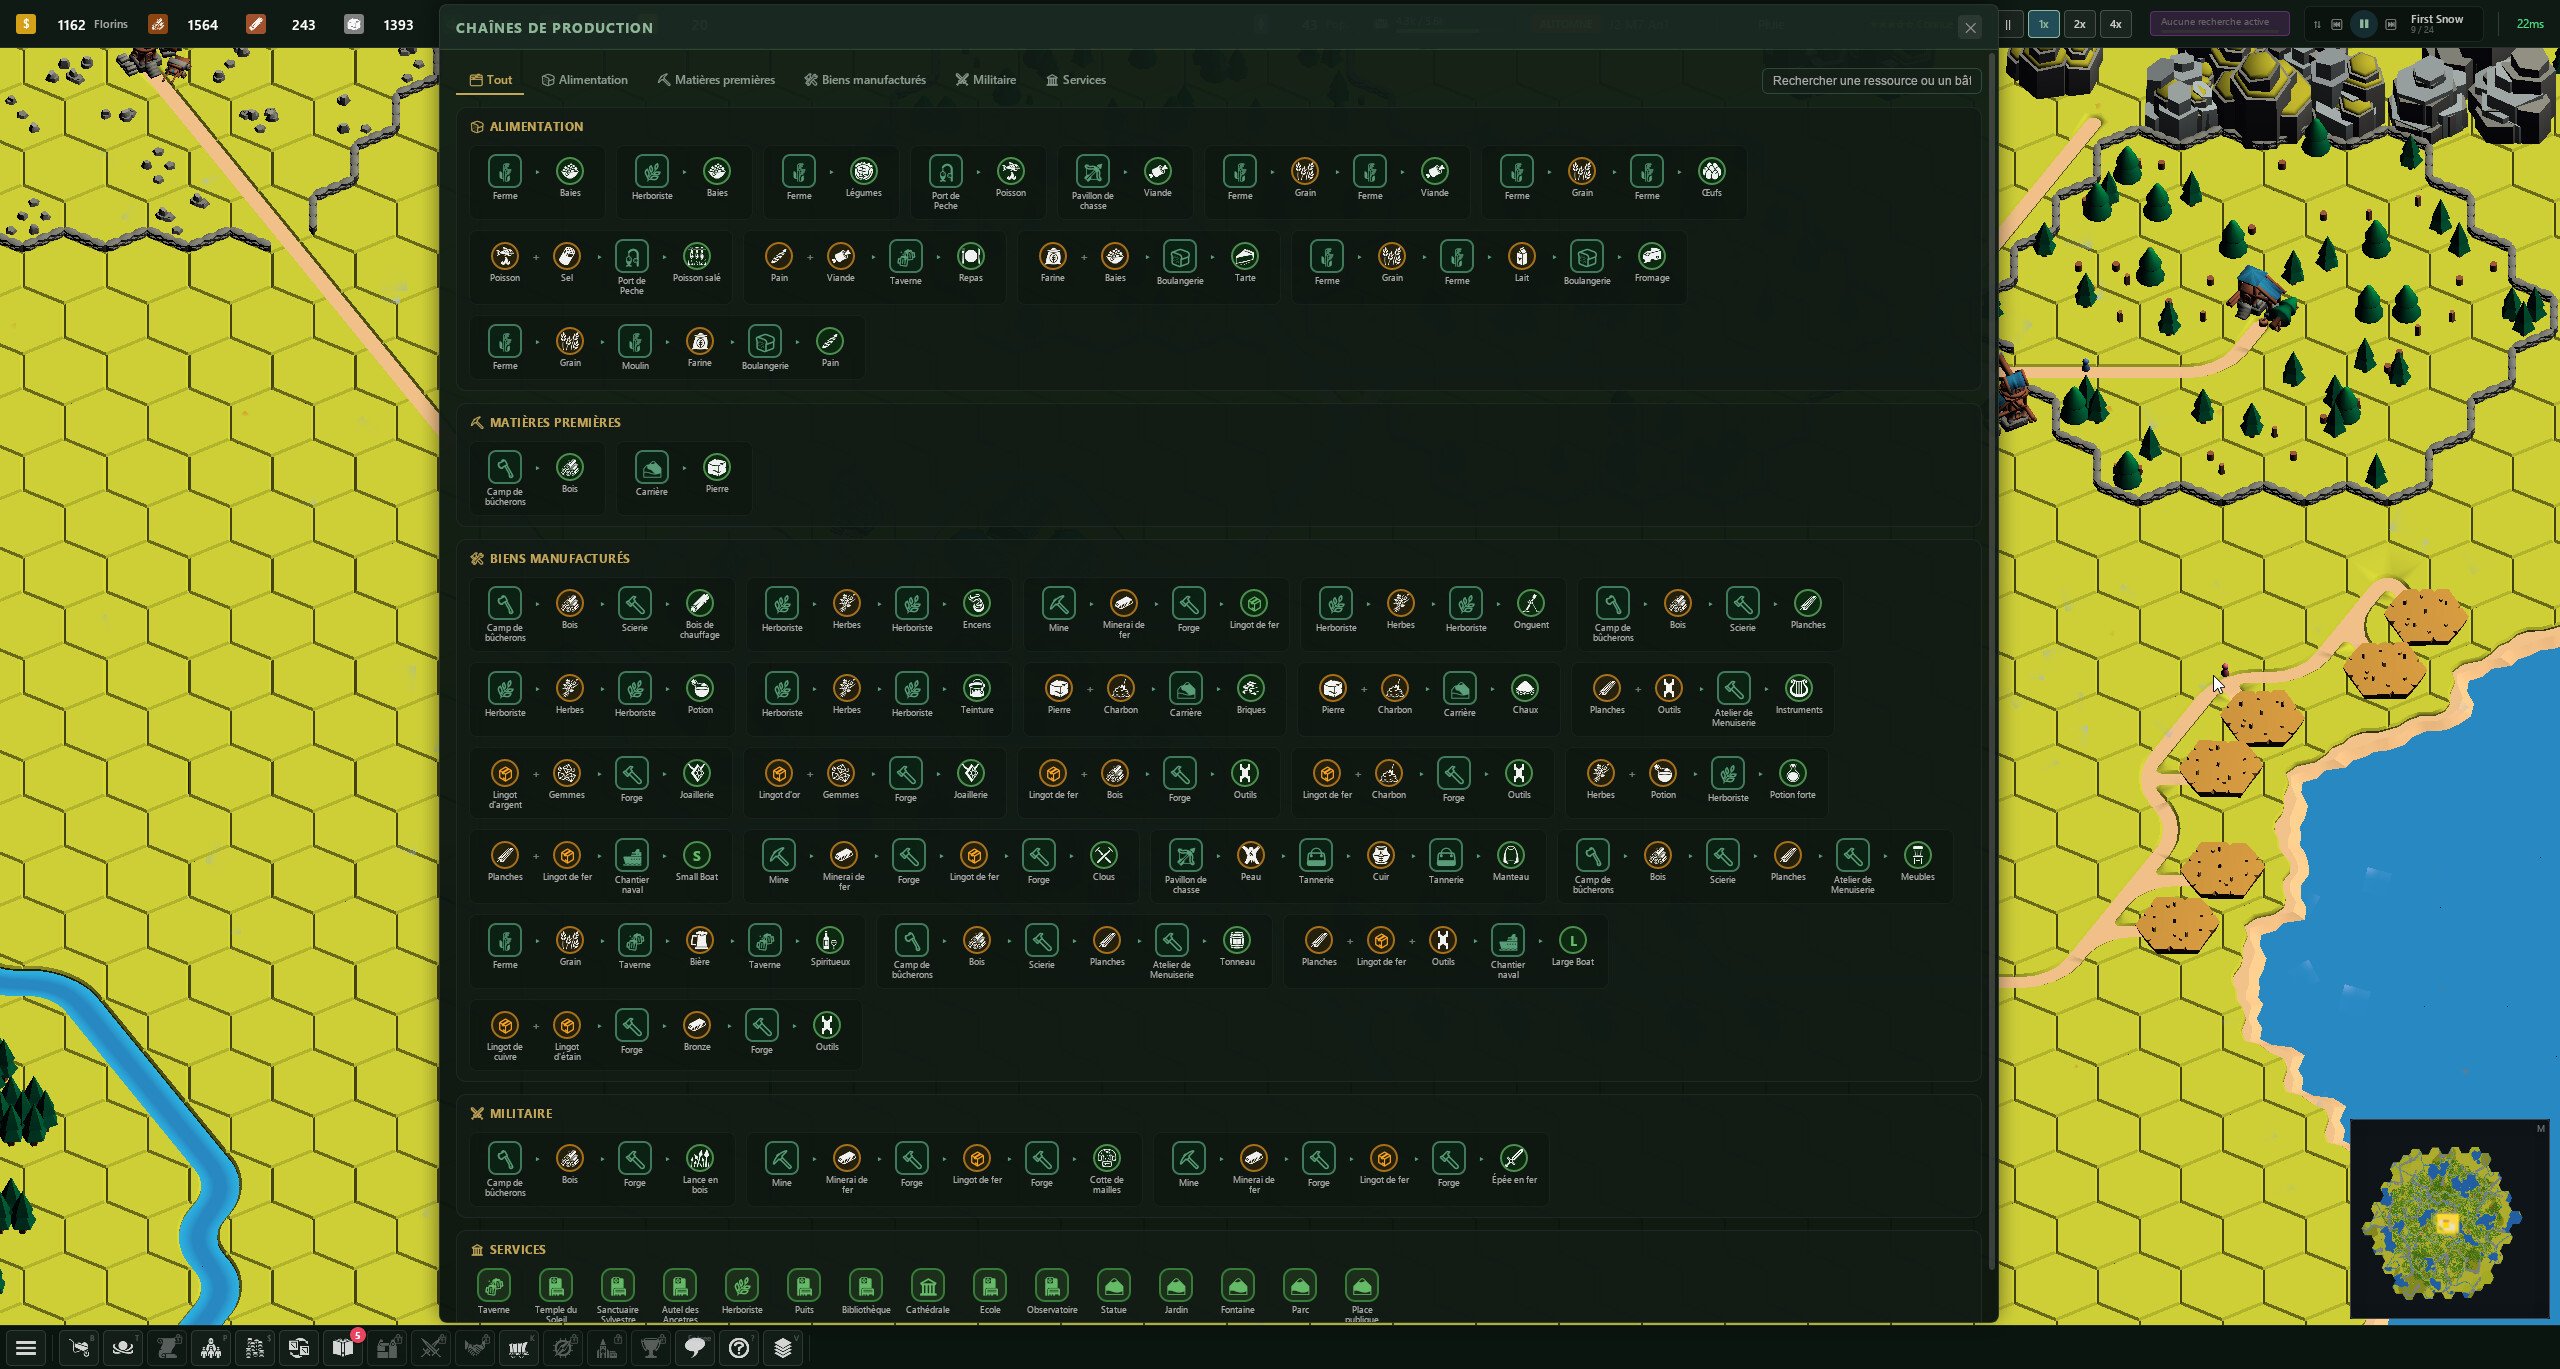Click the covered wagon caravan icon
Viewport: 2560px width, 1369px height.
click(520, 1348)
